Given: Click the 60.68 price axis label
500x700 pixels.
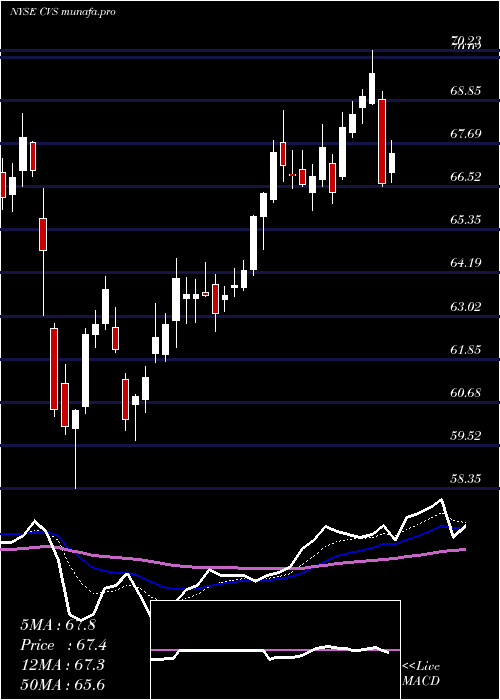Looking at the screenshot, I should [466, 392].
